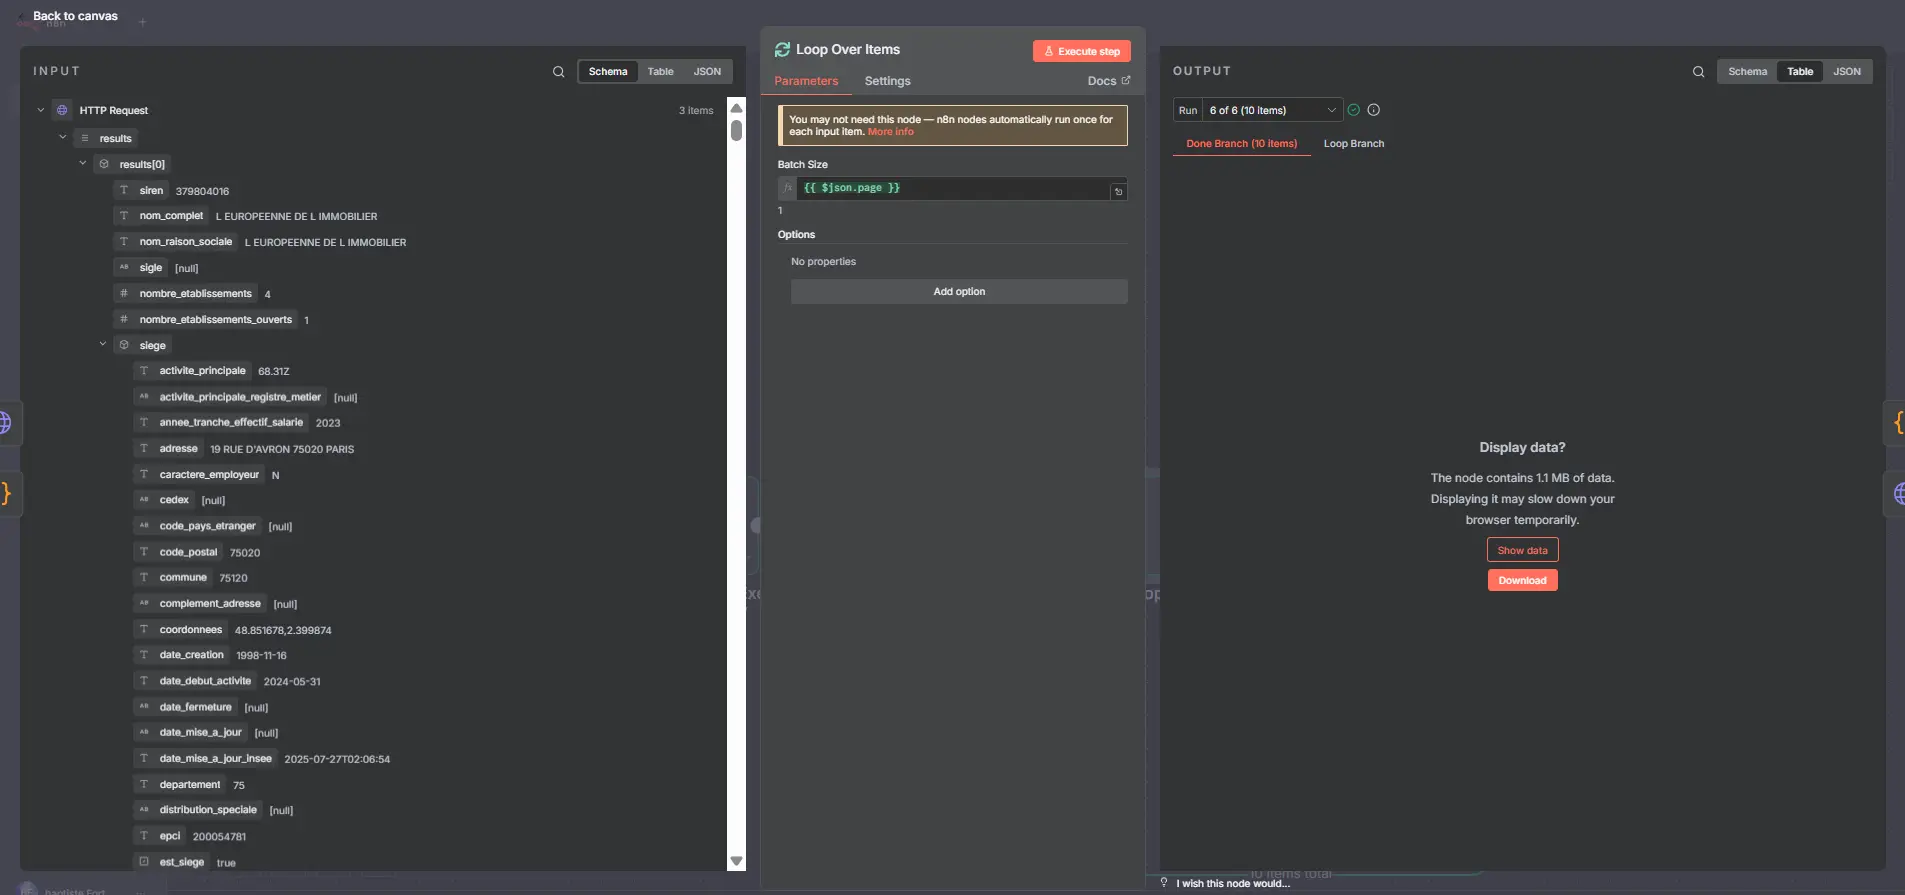Click the input panel scrollbar thumb
The image size is (1905, 895).
(x=736, y=130)
